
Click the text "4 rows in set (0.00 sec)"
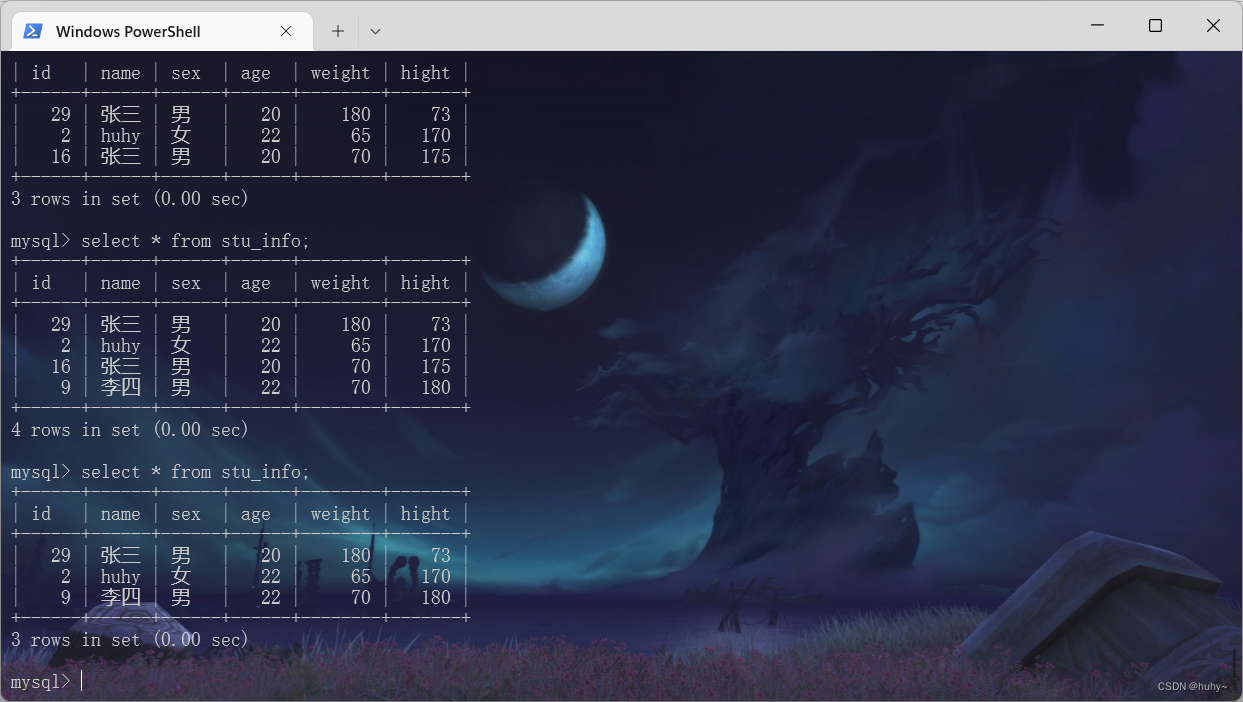coord(130,430)
